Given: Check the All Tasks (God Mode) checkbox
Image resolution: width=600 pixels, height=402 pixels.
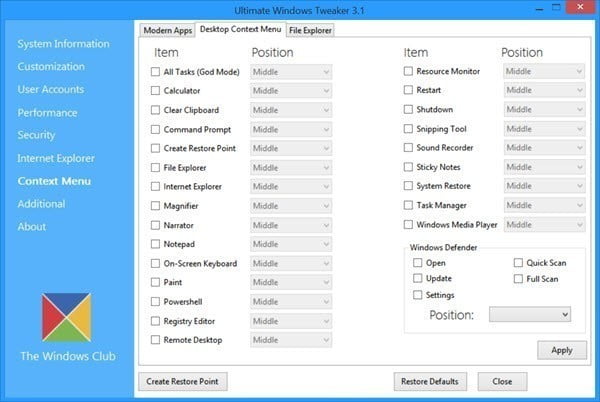Looking at the screenshot, I should 155,72.
